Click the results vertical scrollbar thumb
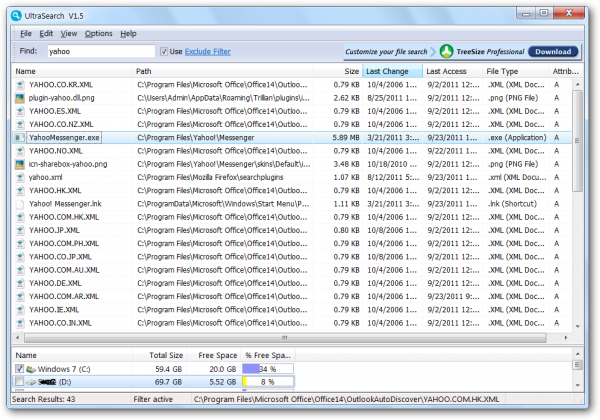 pyautogui.click(x=577, y=140)
